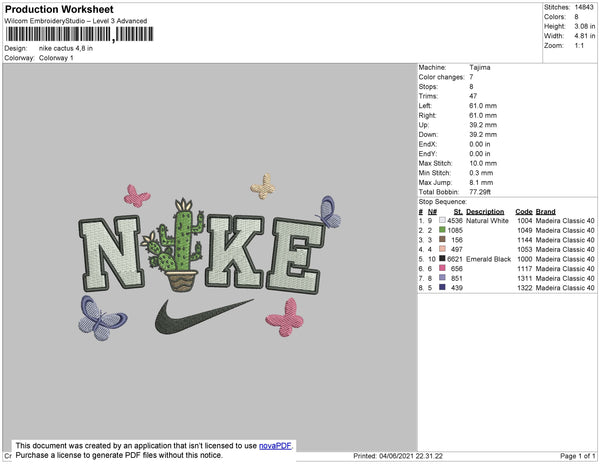The image size is (600, 464).
Task: Click the code 1322 in row 8
Action: coord(525,288)
